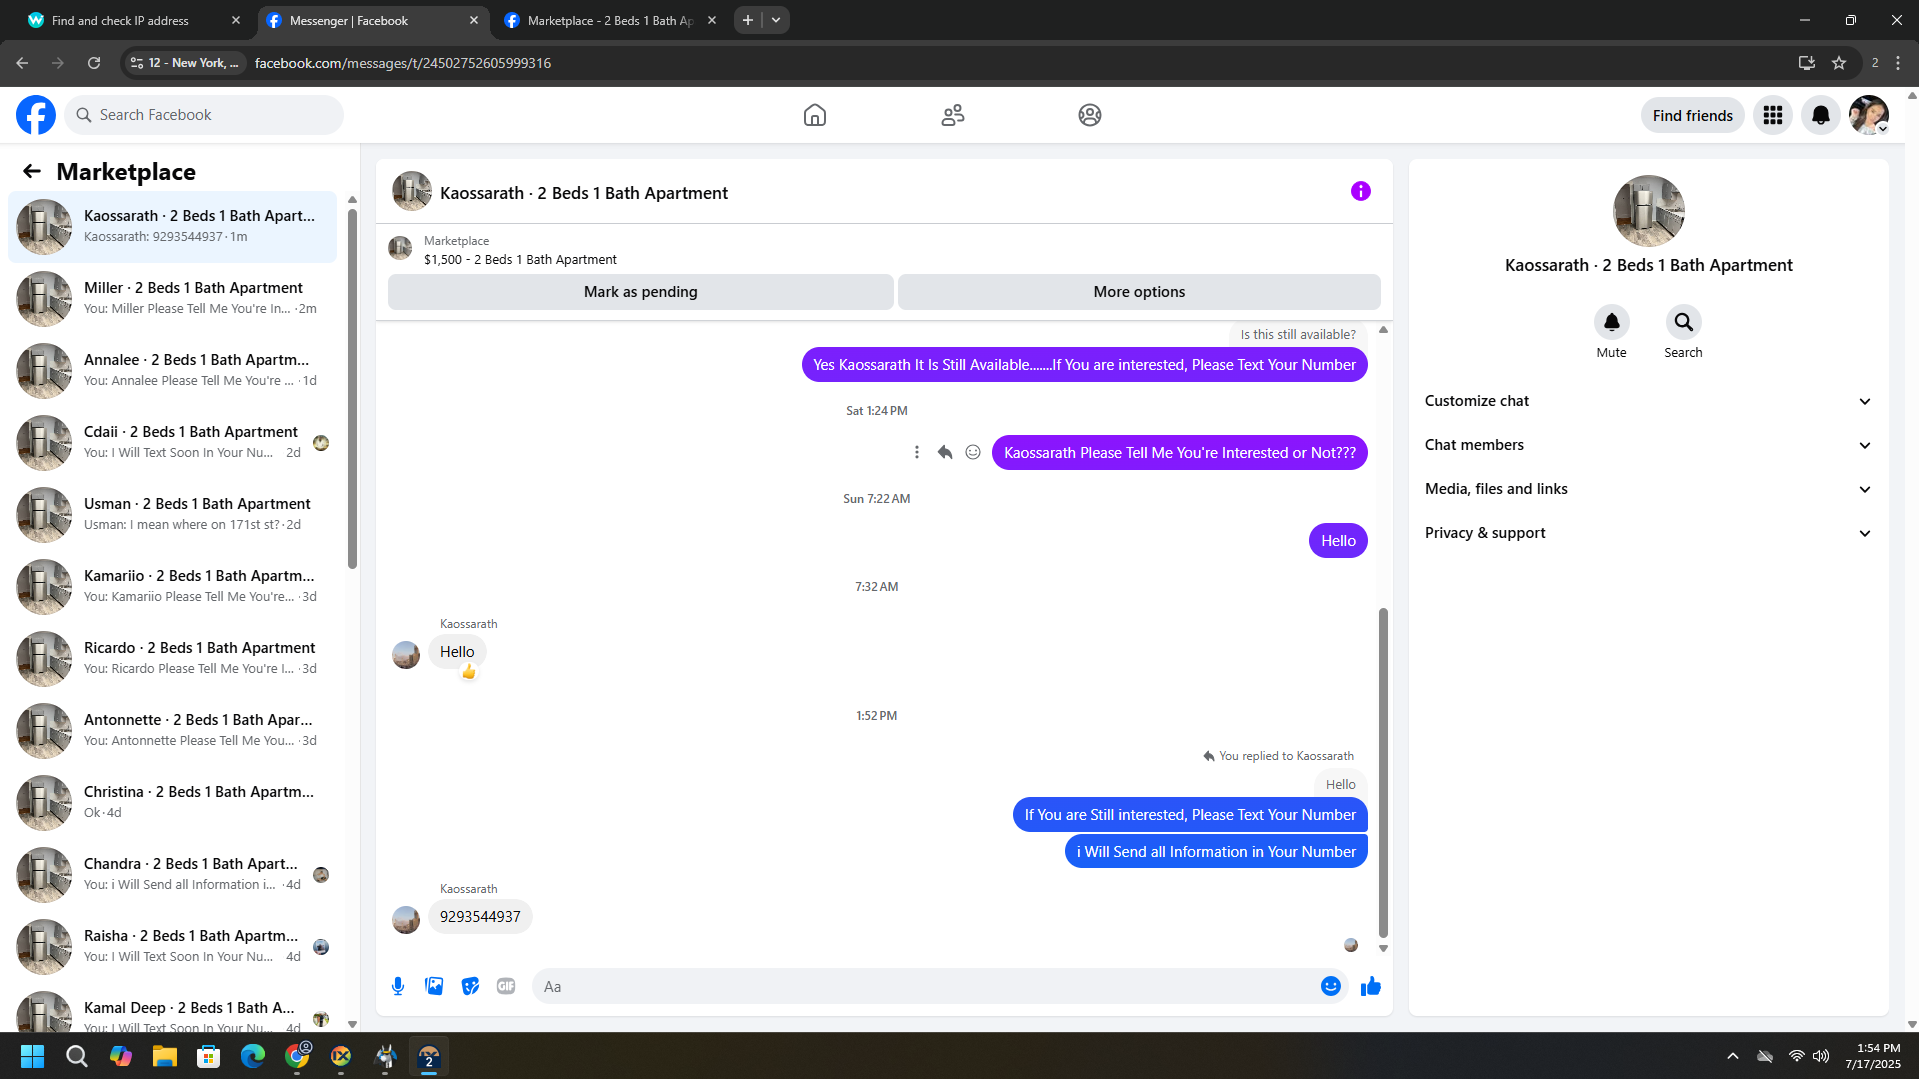This screenshot has height=1079, width=1919.
Task: Bookmark this page with the star icon
Action: tap(1839, 63)
